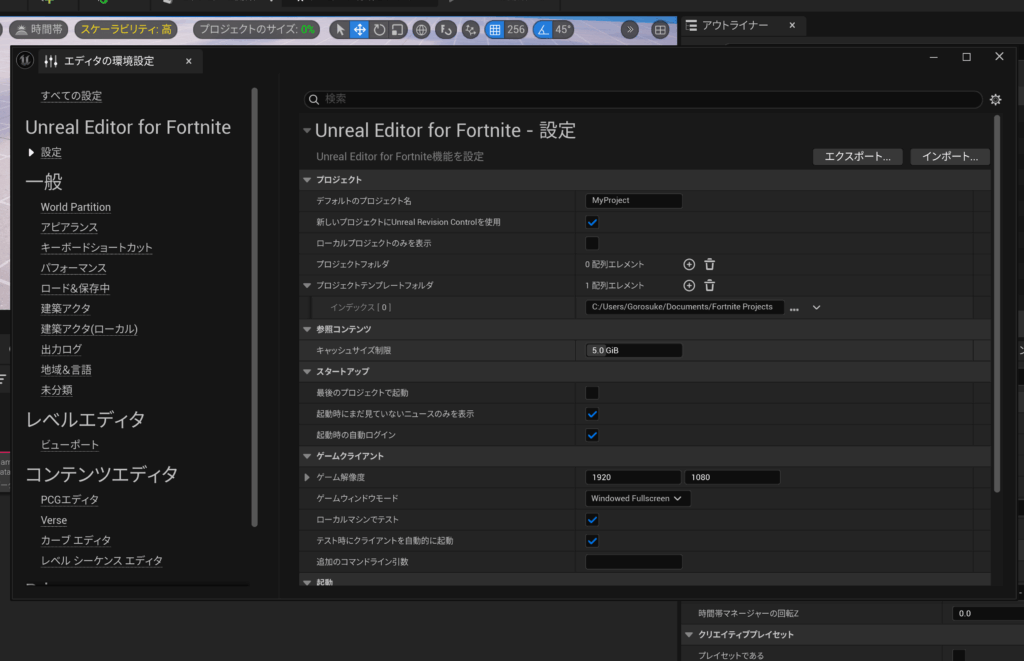Collapse プロジェクトテンプレートフォルダ array
Viewport: 1024px width, 661px height.
[307, 285]
